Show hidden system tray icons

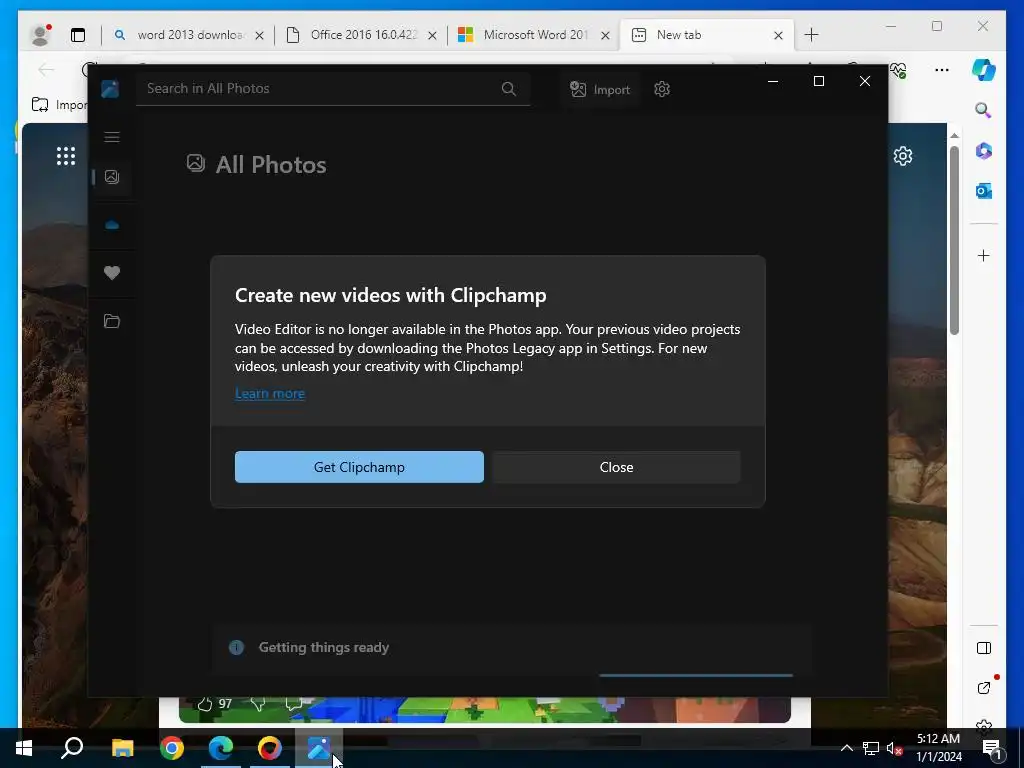tap(846, 748)
